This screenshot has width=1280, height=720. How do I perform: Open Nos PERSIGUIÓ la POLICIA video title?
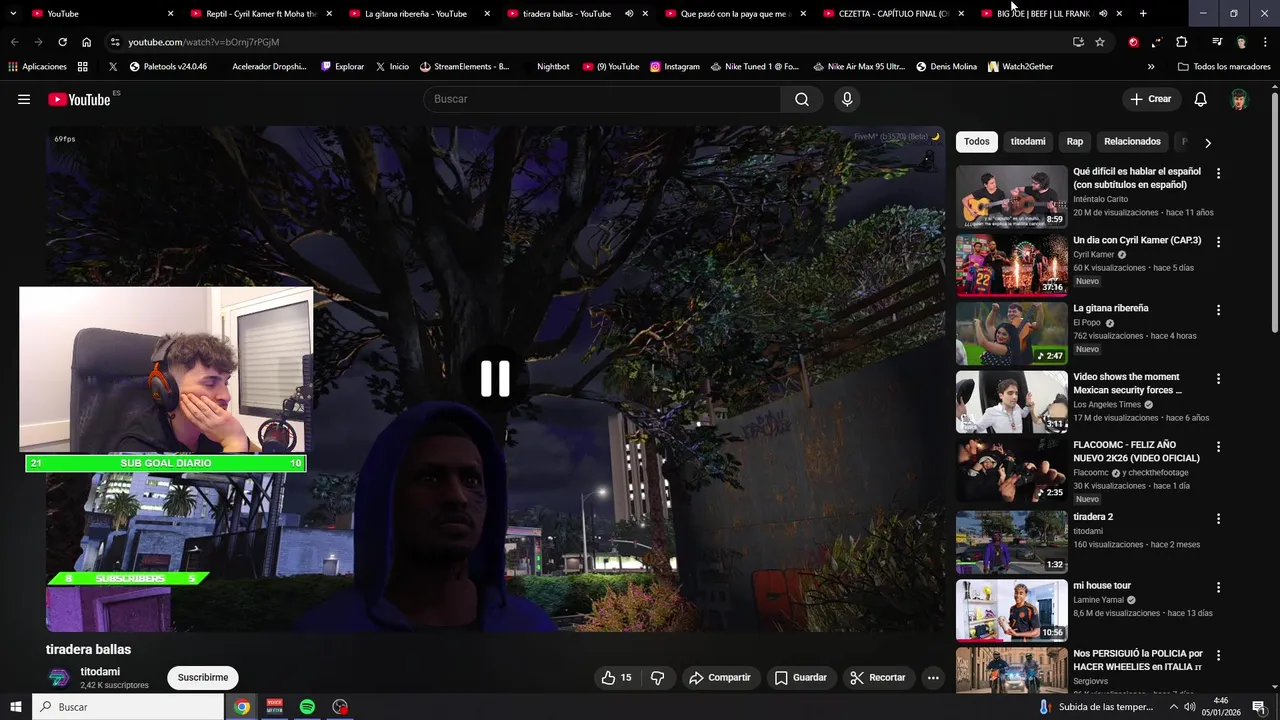(1138, 660)
